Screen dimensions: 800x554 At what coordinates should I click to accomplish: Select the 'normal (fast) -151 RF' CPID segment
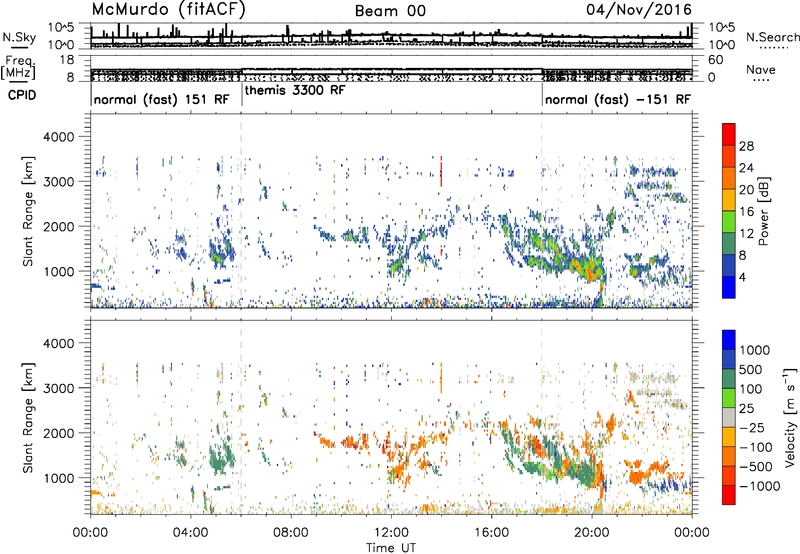[618, 99]
